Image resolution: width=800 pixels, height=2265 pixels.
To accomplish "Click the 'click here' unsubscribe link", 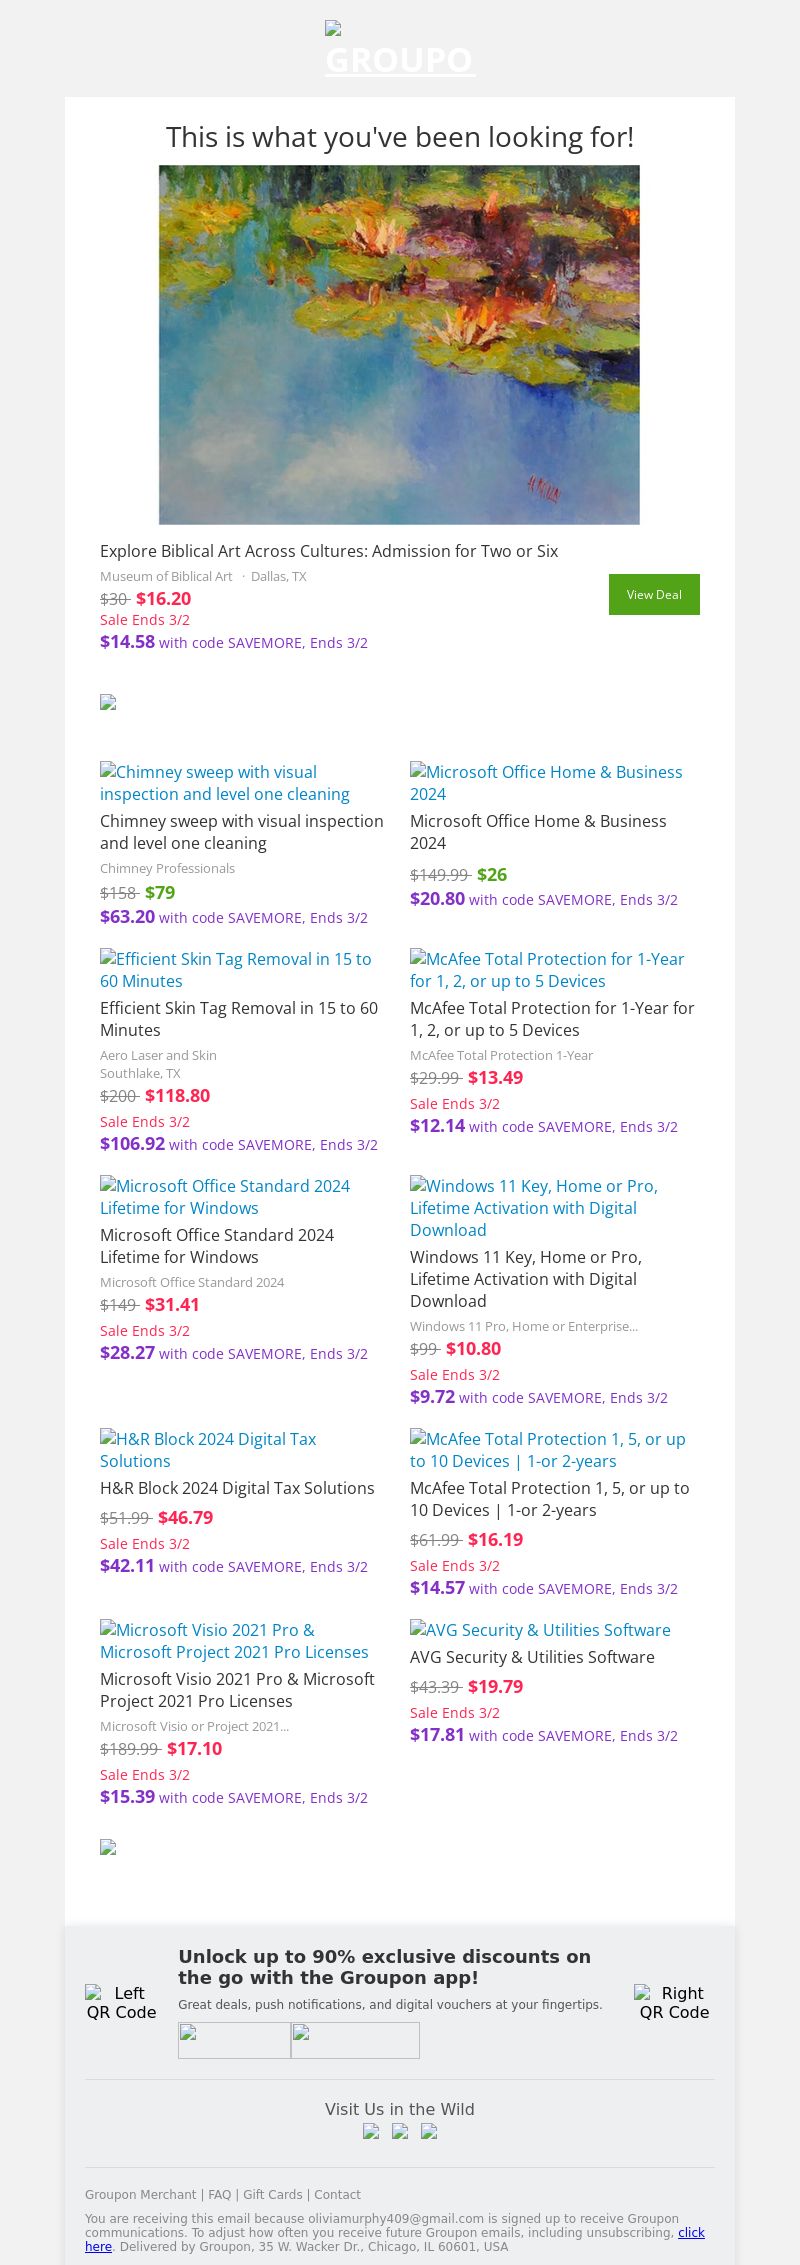I will (691, 2232).
